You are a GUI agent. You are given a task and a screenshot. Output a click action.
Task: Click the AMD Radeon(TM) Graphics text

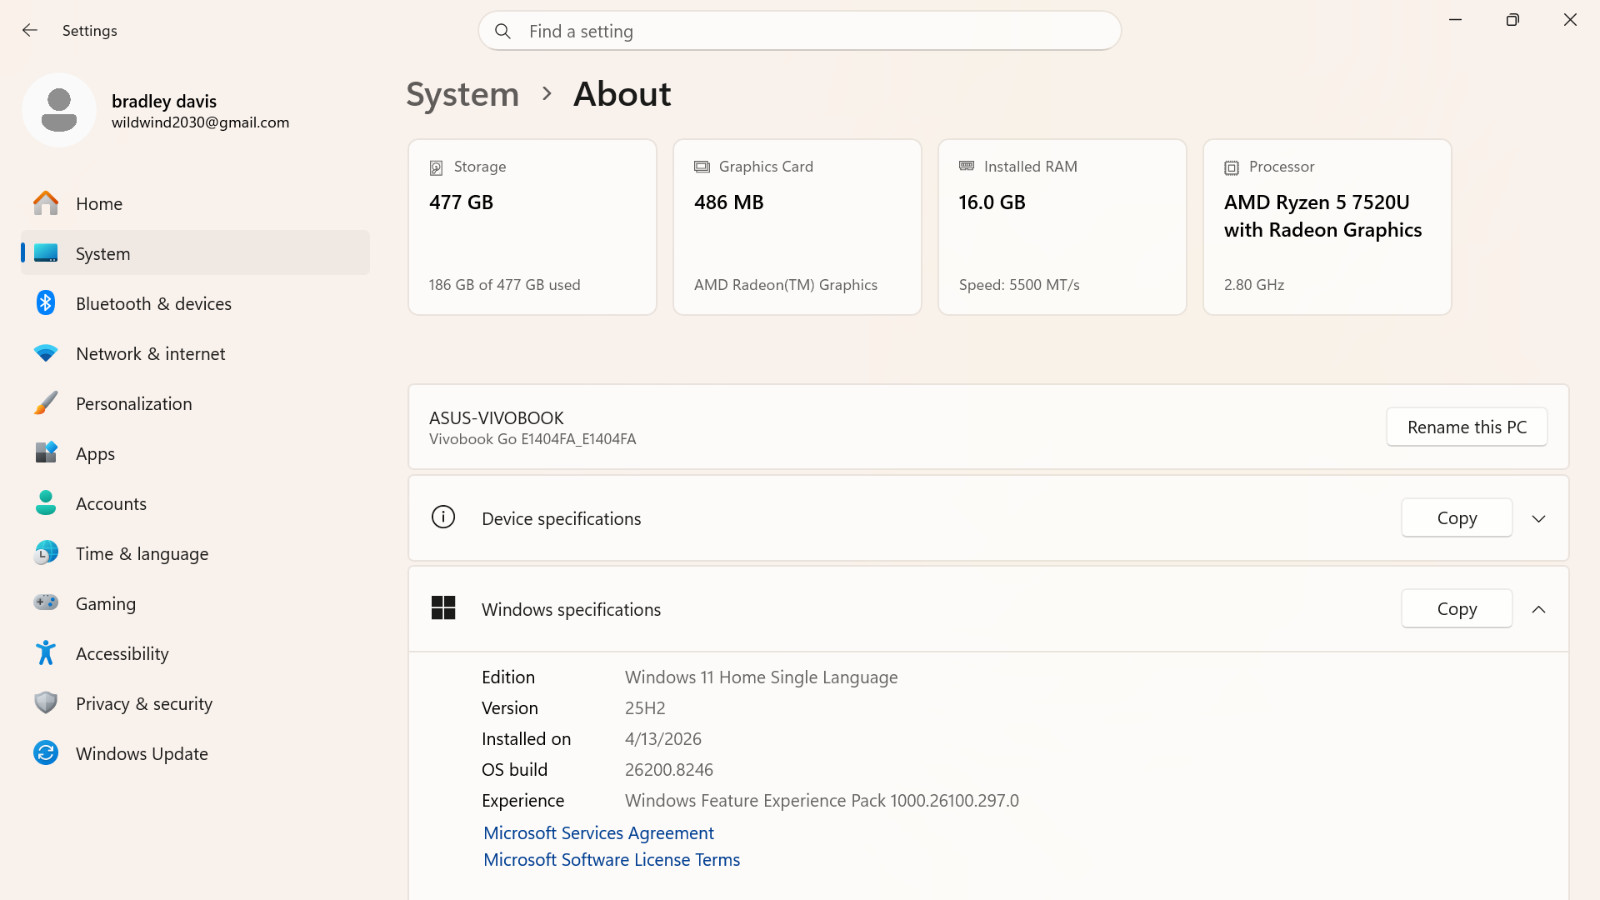tap(786, 285)
